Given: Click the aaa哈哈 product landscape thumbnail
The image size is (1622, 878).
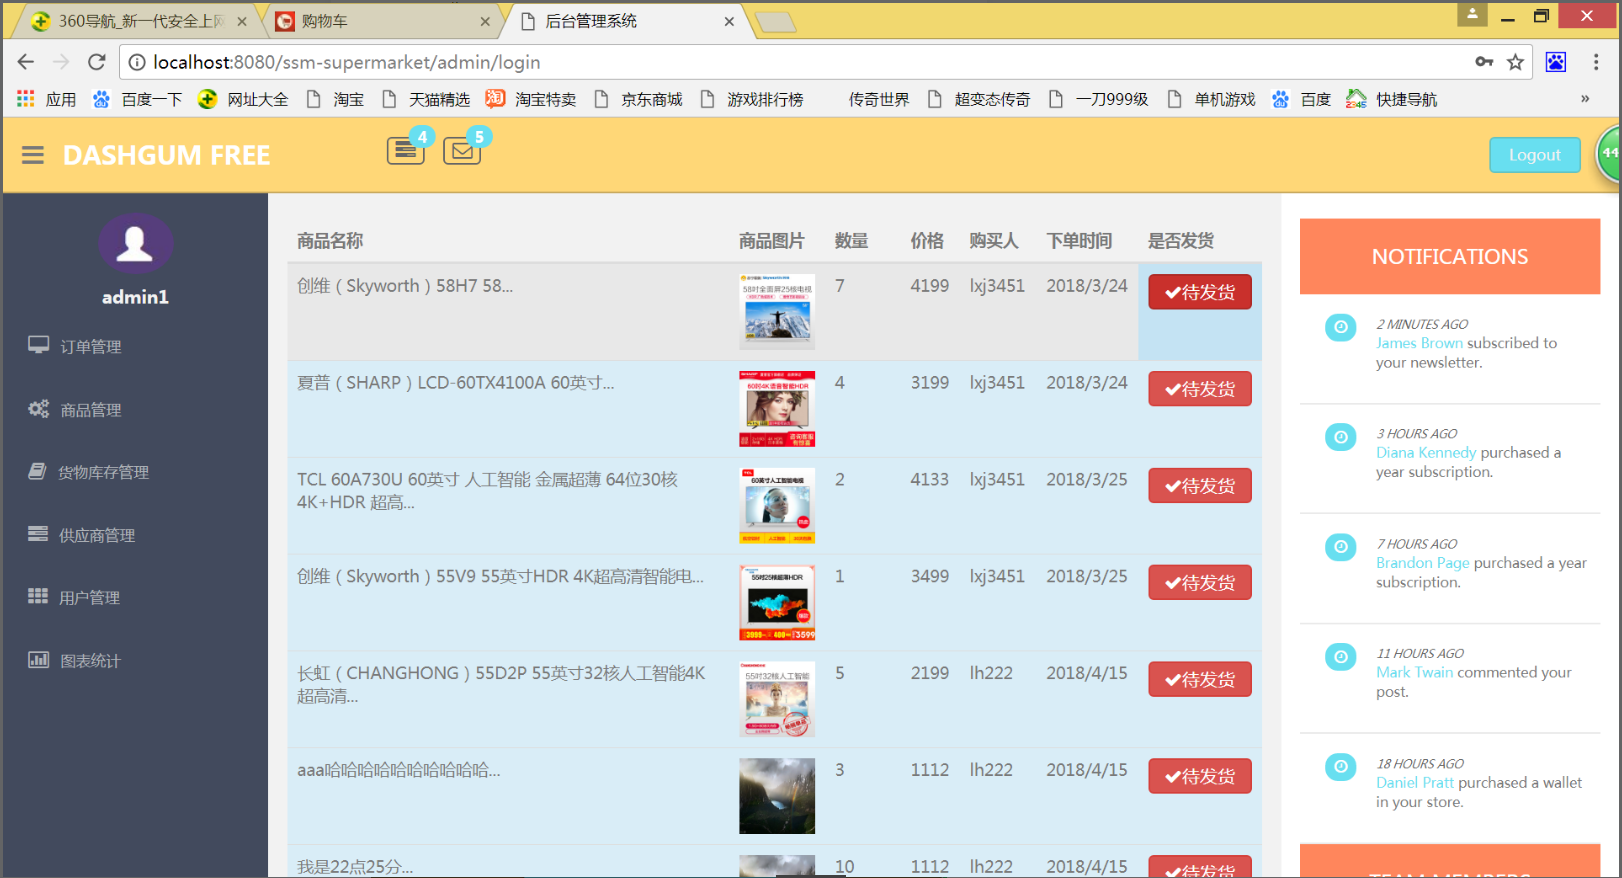Looking at the screenshot, I should pyautogui.click(x=777, y=796).
